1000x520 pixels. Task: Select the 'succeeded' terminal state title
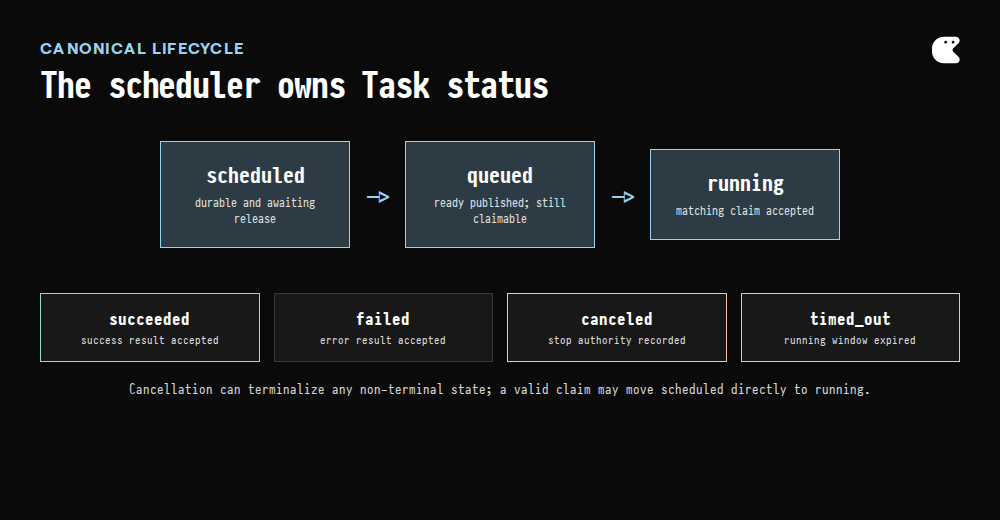tap(150, 319)
